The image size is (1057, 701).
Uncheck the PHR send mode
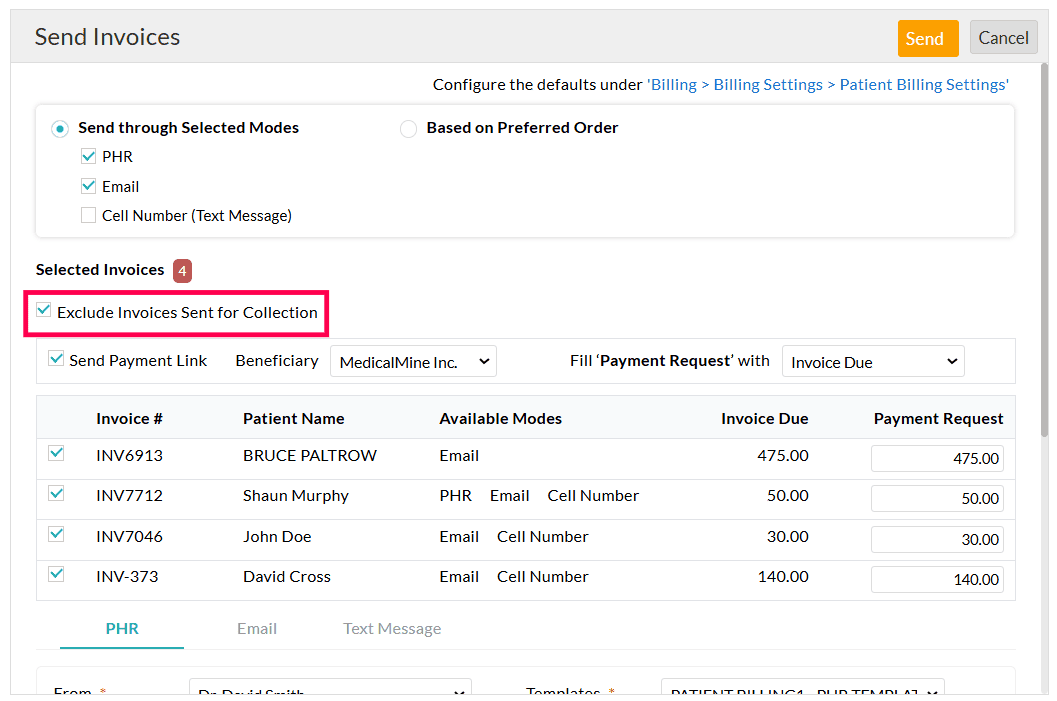[88, 156]
